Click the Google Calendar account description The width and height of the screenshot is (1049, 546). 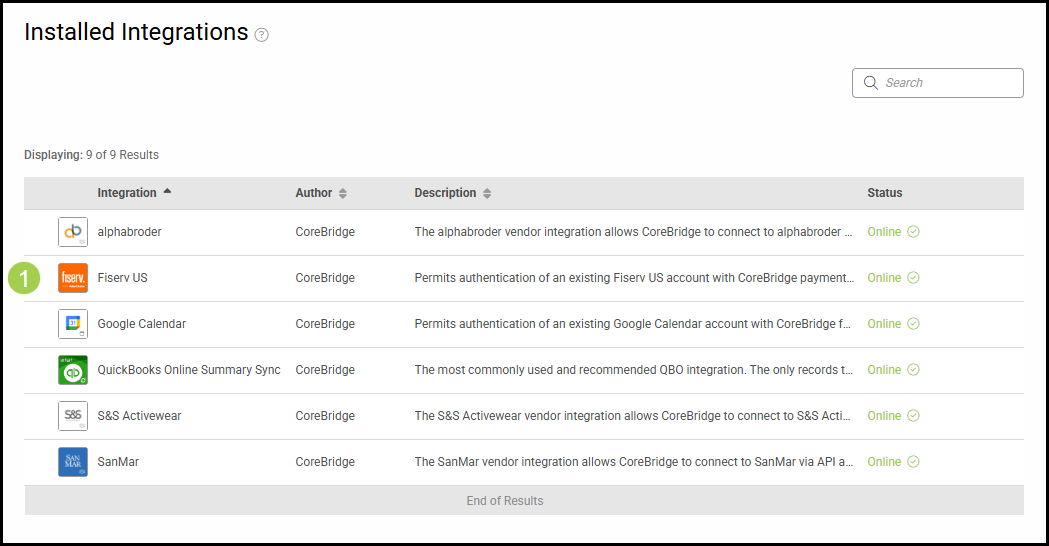point(633,324)
